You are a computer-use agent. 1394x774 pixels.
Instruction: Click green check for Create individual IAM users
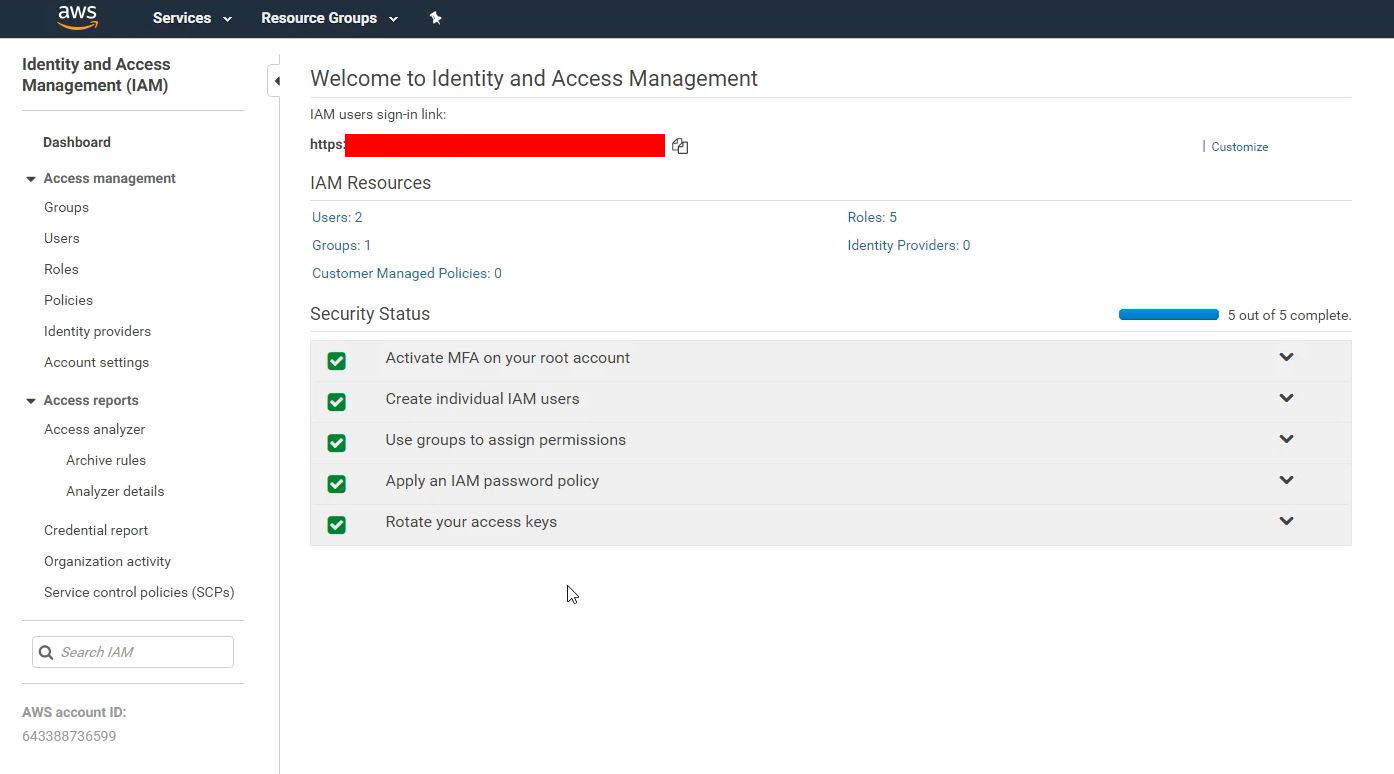(337, 402)
